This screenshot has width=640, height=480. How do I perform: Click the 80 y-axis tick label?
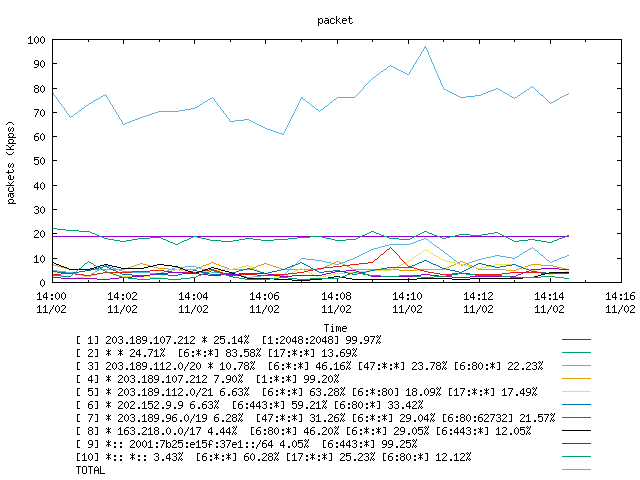(40, 89)
